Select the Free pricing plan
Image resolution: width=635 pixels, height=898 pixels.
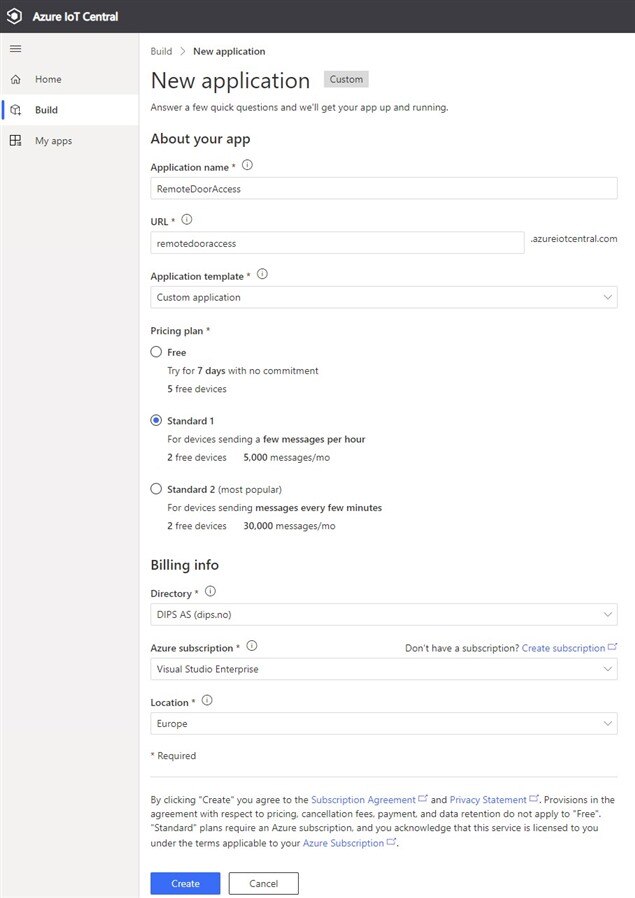pos(156,352)
